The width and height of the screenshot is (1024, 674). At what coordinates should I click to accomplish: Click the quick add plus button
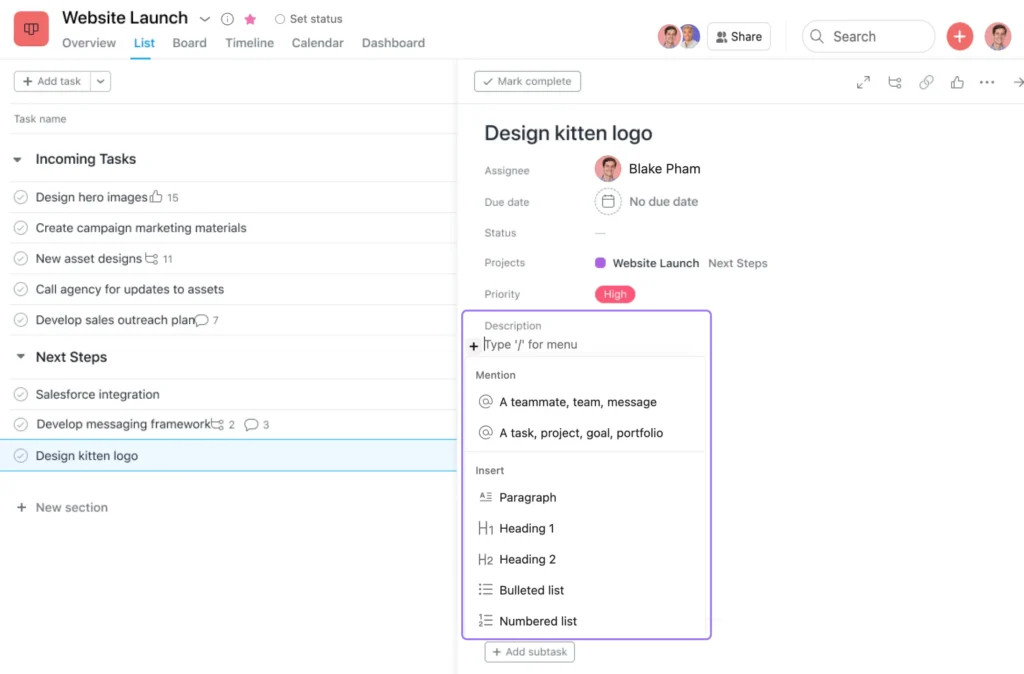point(960,36)
